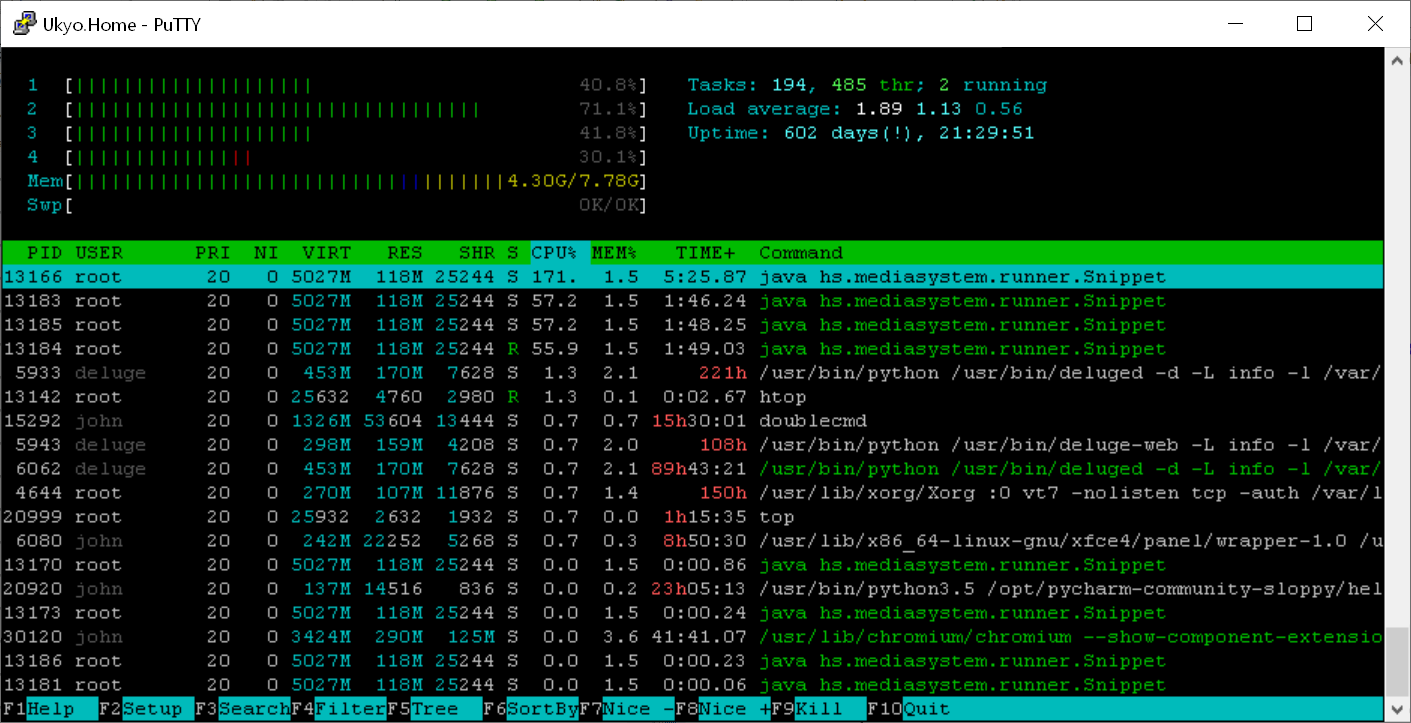This screenshot has height=723, width=1411.
Task: Click the scrollbar up arrow
Action: tap(1398, 59)
